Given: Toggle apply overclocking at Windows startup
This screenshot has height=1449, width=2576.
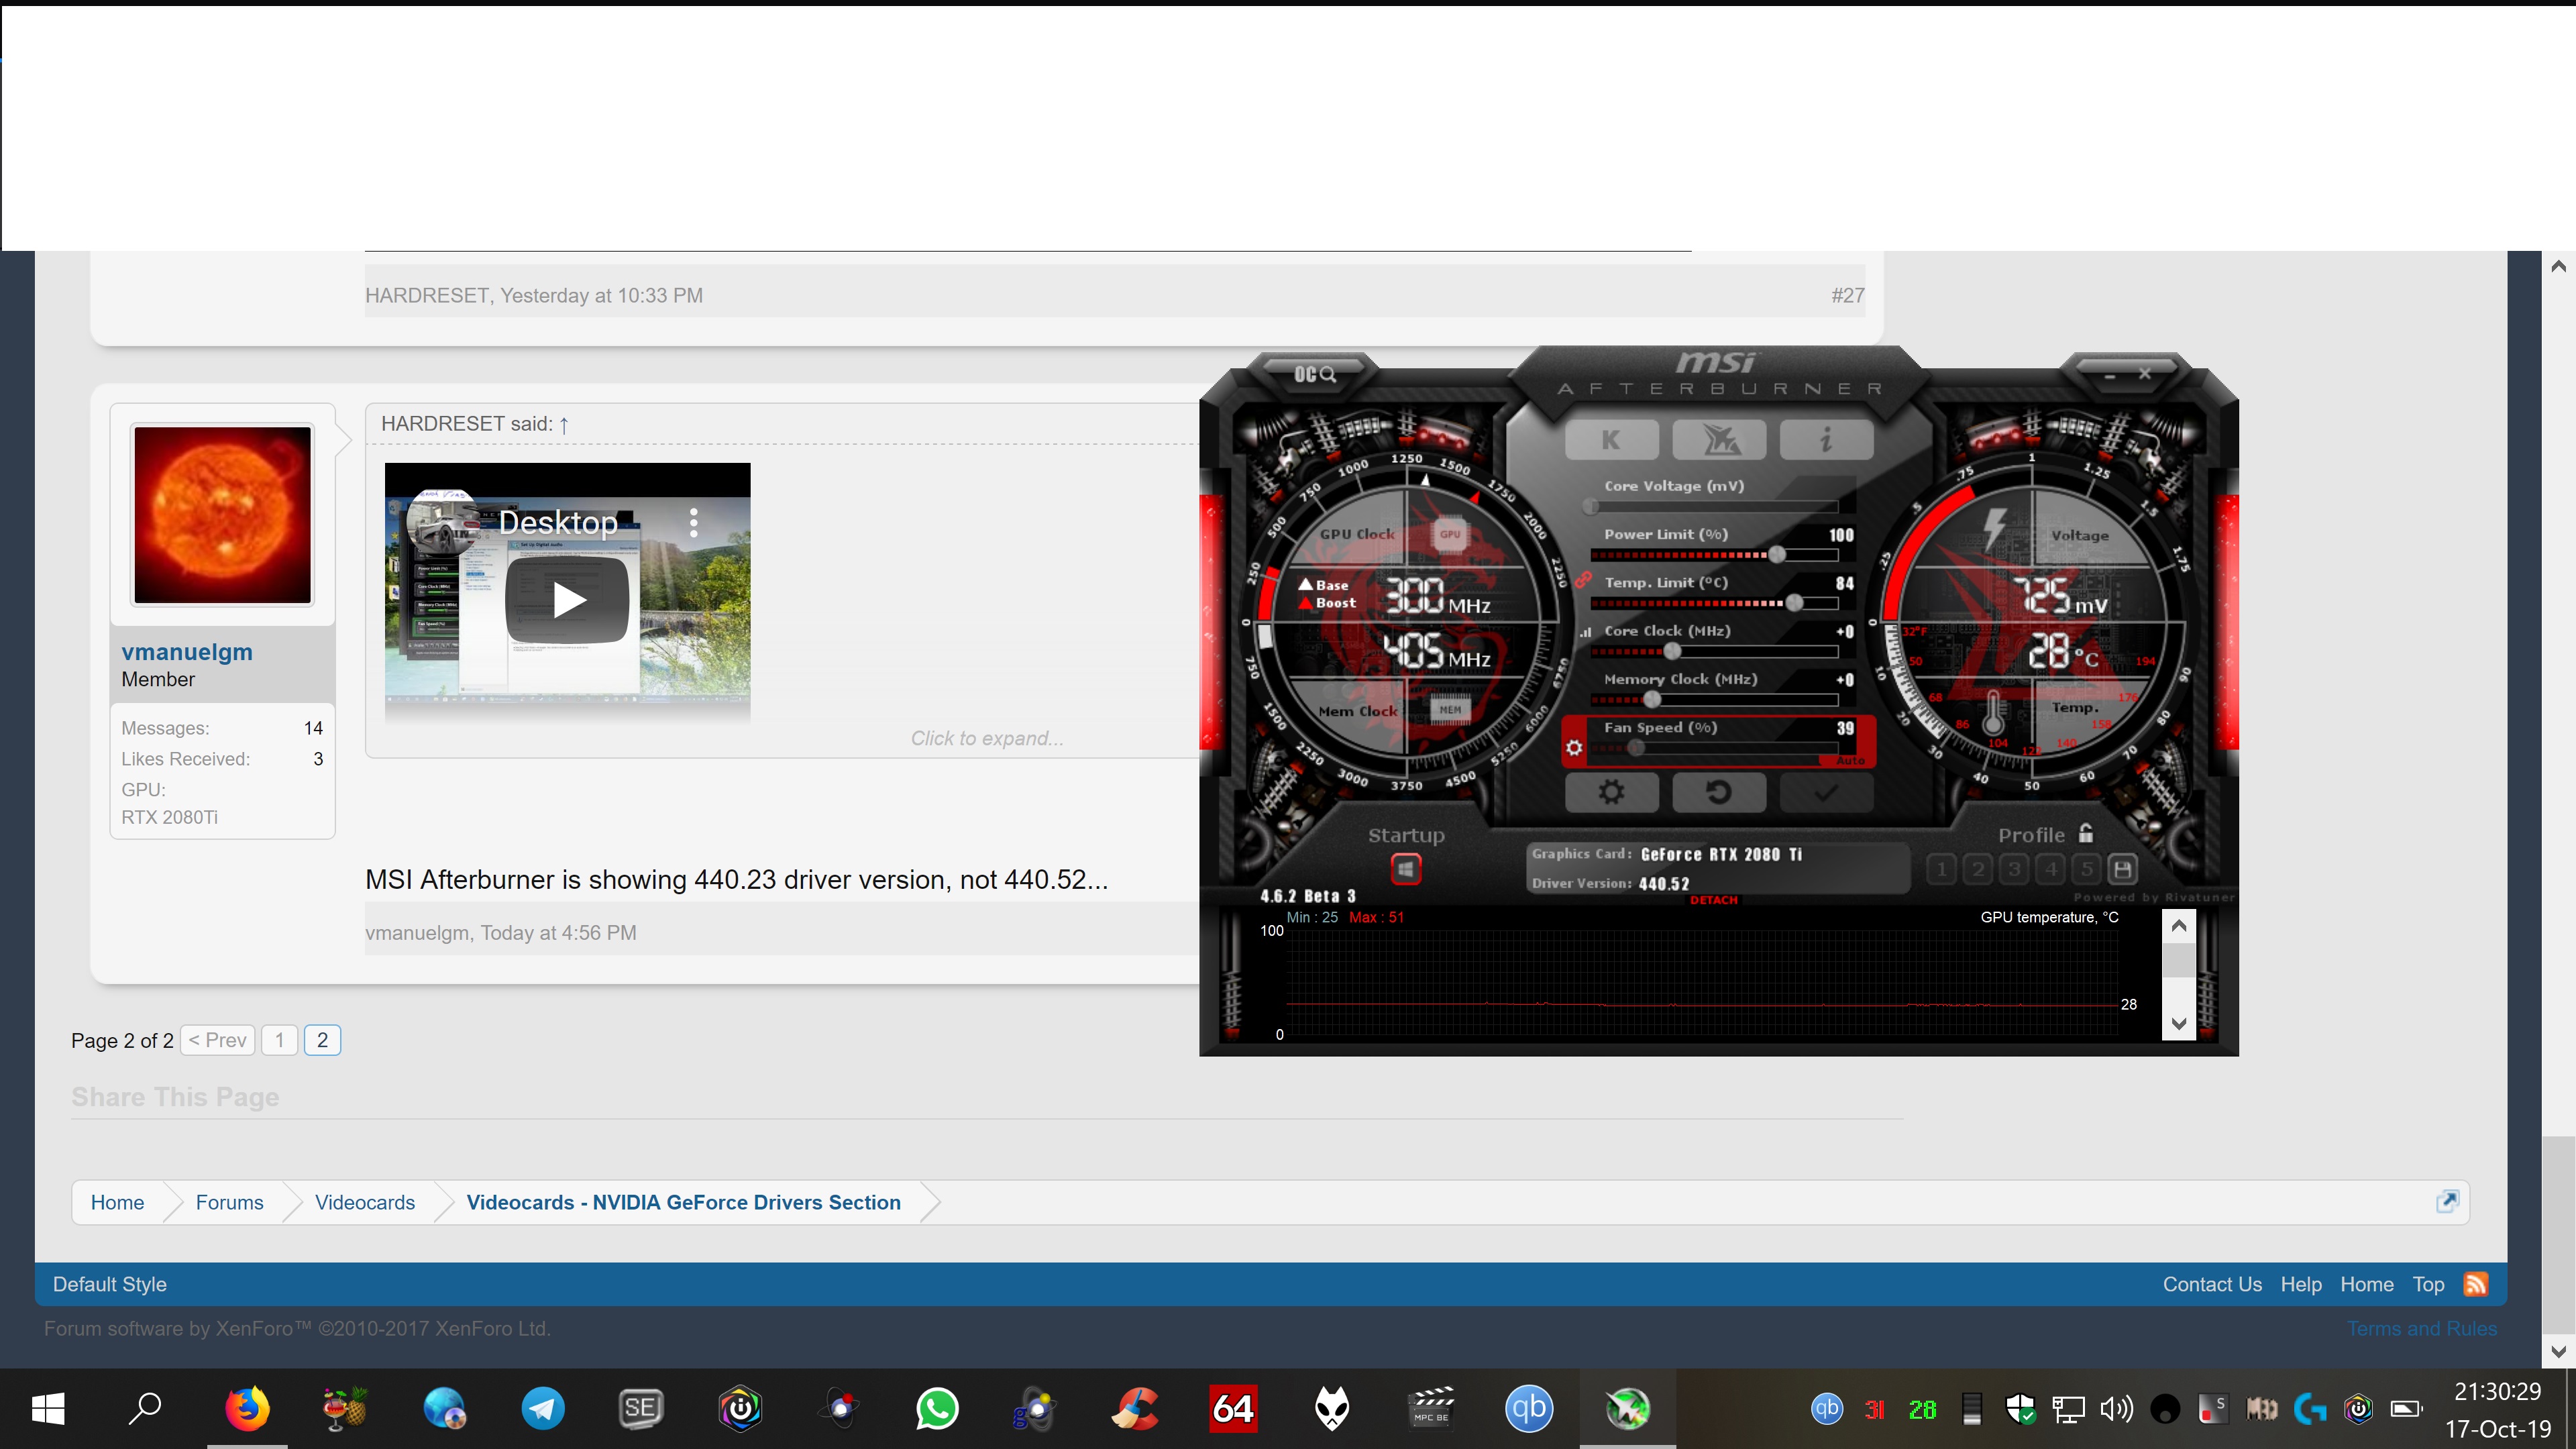Looking at the screenshot, I should [1405, 869].
